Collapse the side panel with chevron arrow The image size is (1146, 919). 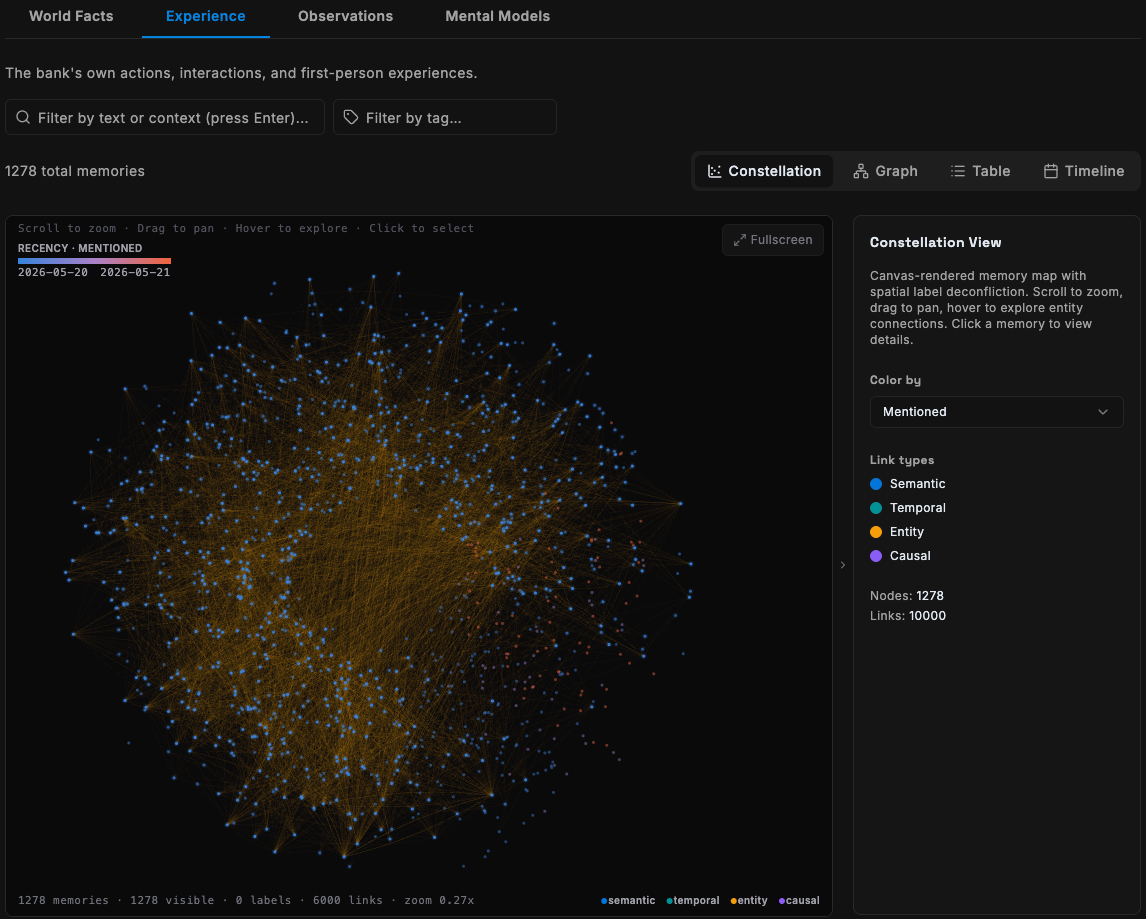[843, 565]
